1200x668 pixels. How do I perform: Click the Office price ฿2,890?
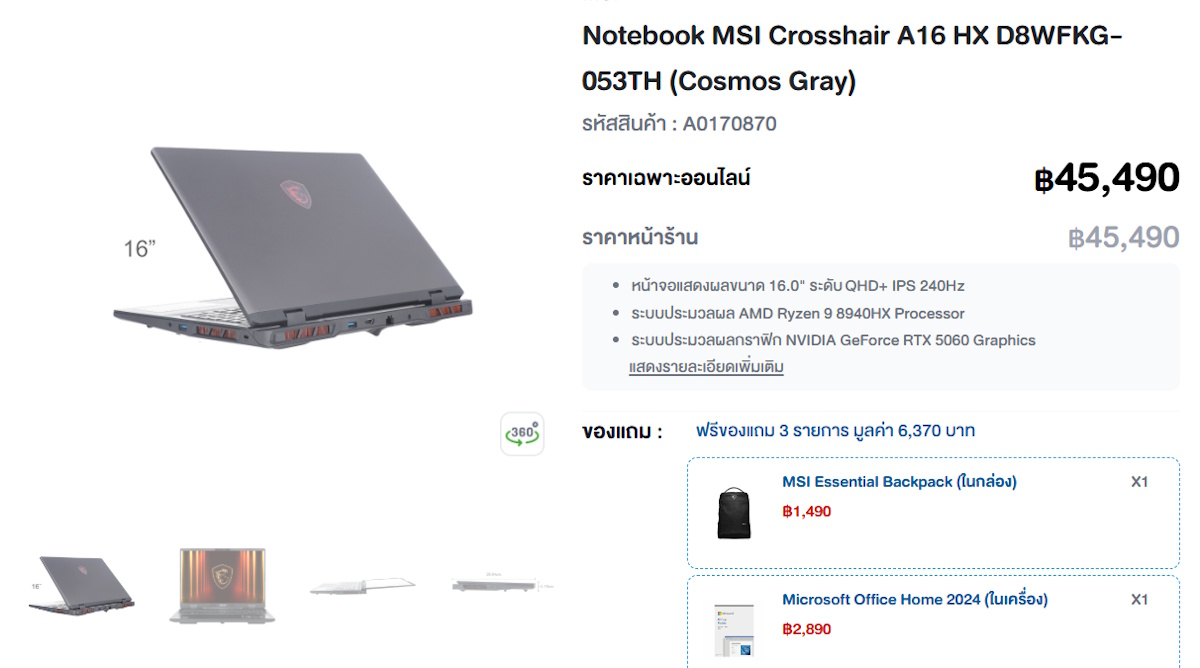(x=807, y=630)
